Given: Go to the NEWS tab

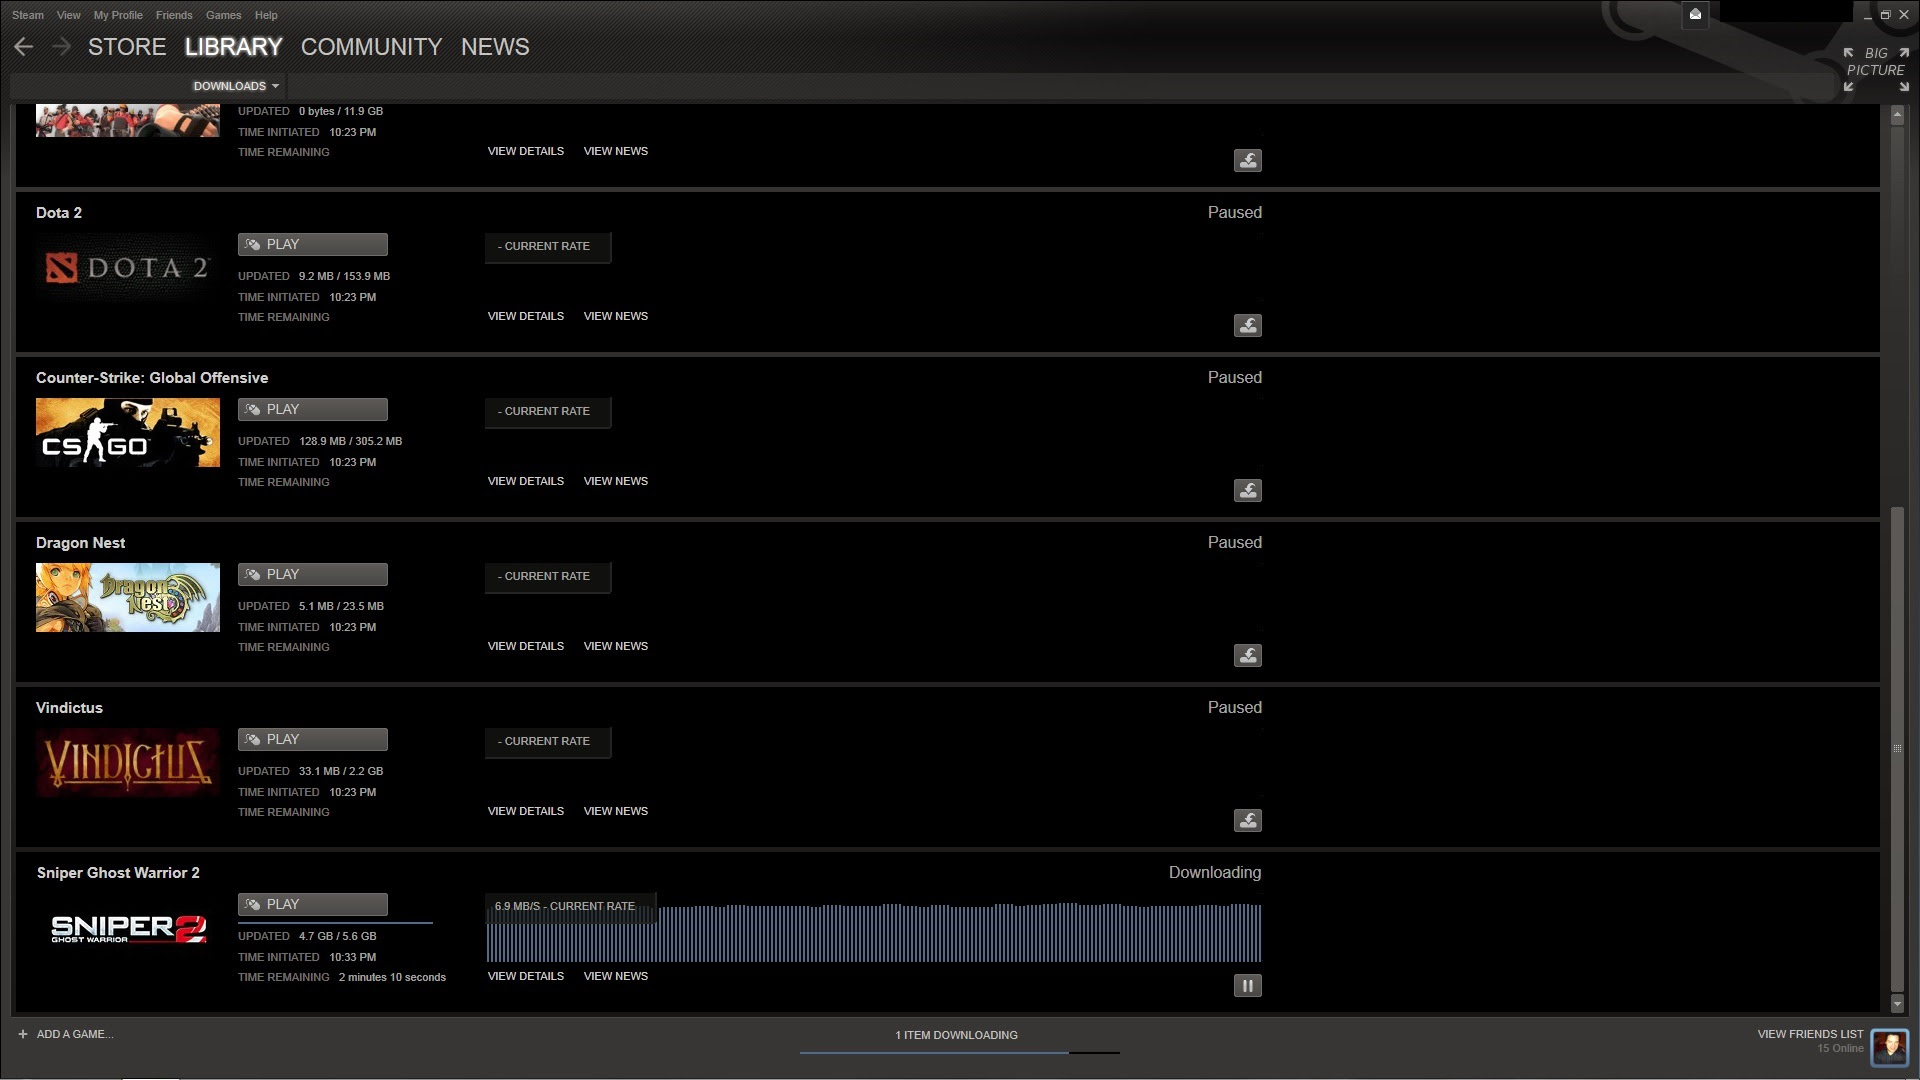Looking at the screenshot, I should coord(495,47).
